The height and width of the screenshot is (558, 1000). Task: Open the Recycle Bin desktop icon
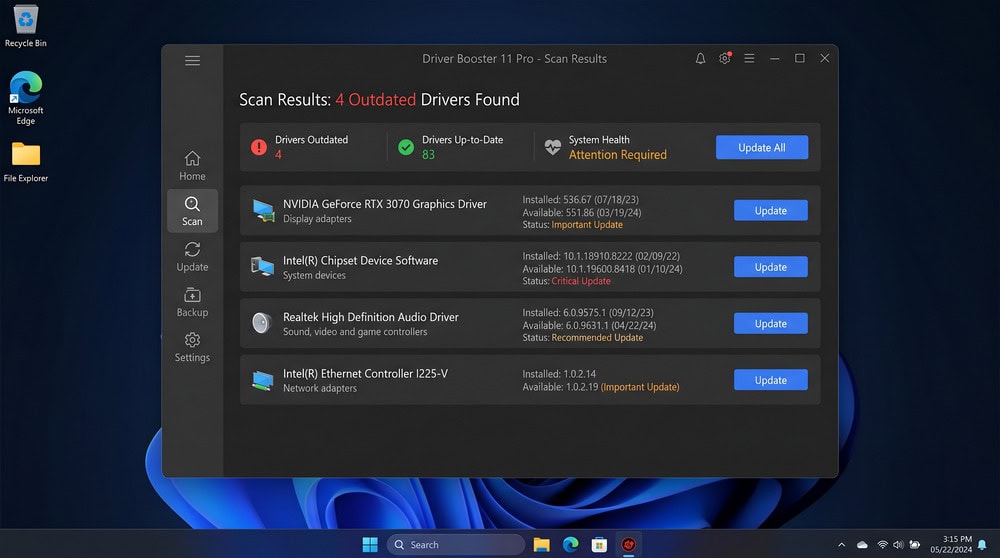pos(26,27)
